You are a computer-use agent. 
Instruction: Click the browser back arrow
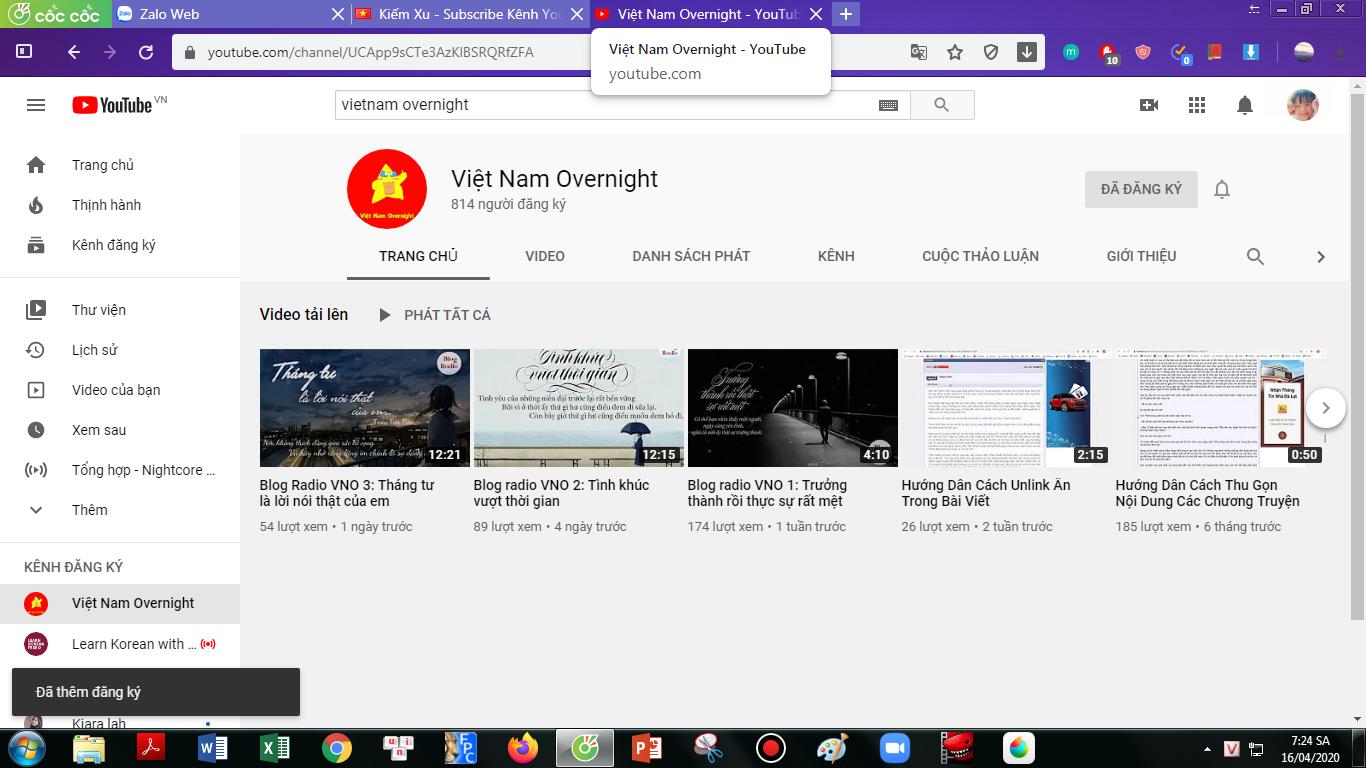(x=74, y=52)
